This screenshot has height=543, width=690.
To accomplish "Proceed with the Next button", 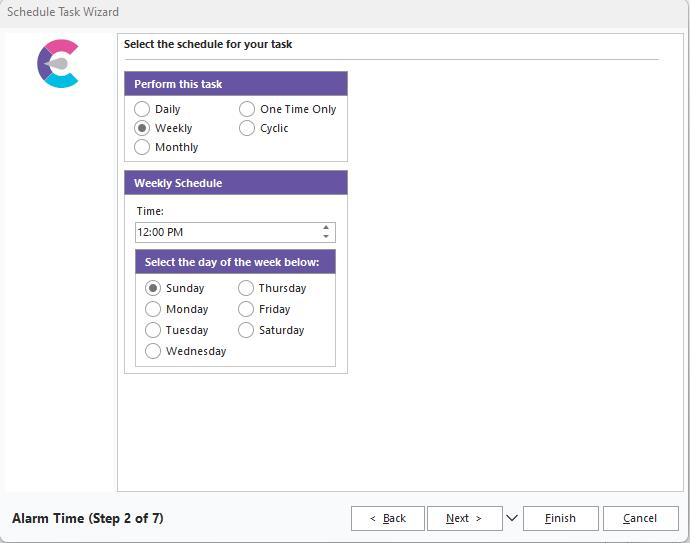I will point(464,518).
